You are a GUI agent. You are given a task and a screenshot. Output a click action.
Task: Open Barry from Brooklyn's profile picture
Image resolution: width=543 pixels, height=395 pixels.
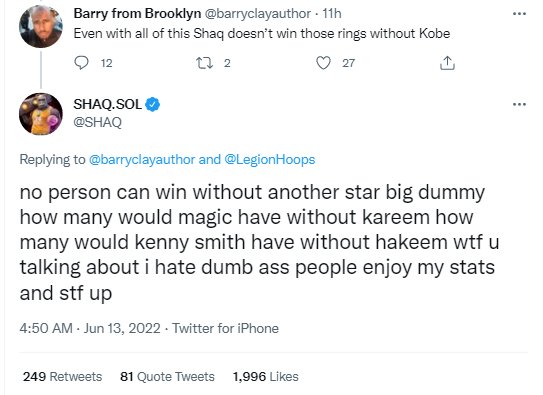[41, 26]
